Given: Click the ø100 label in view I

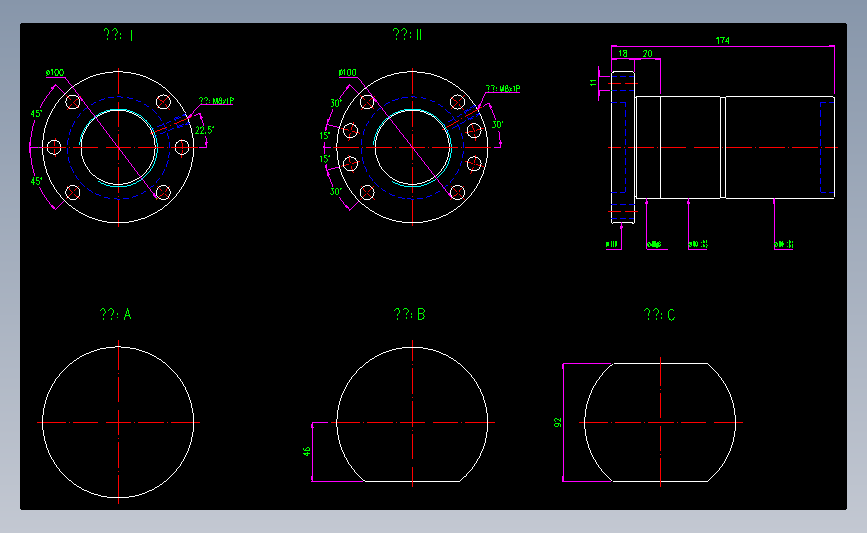Looking at the screenshot, I should (55, 72).
